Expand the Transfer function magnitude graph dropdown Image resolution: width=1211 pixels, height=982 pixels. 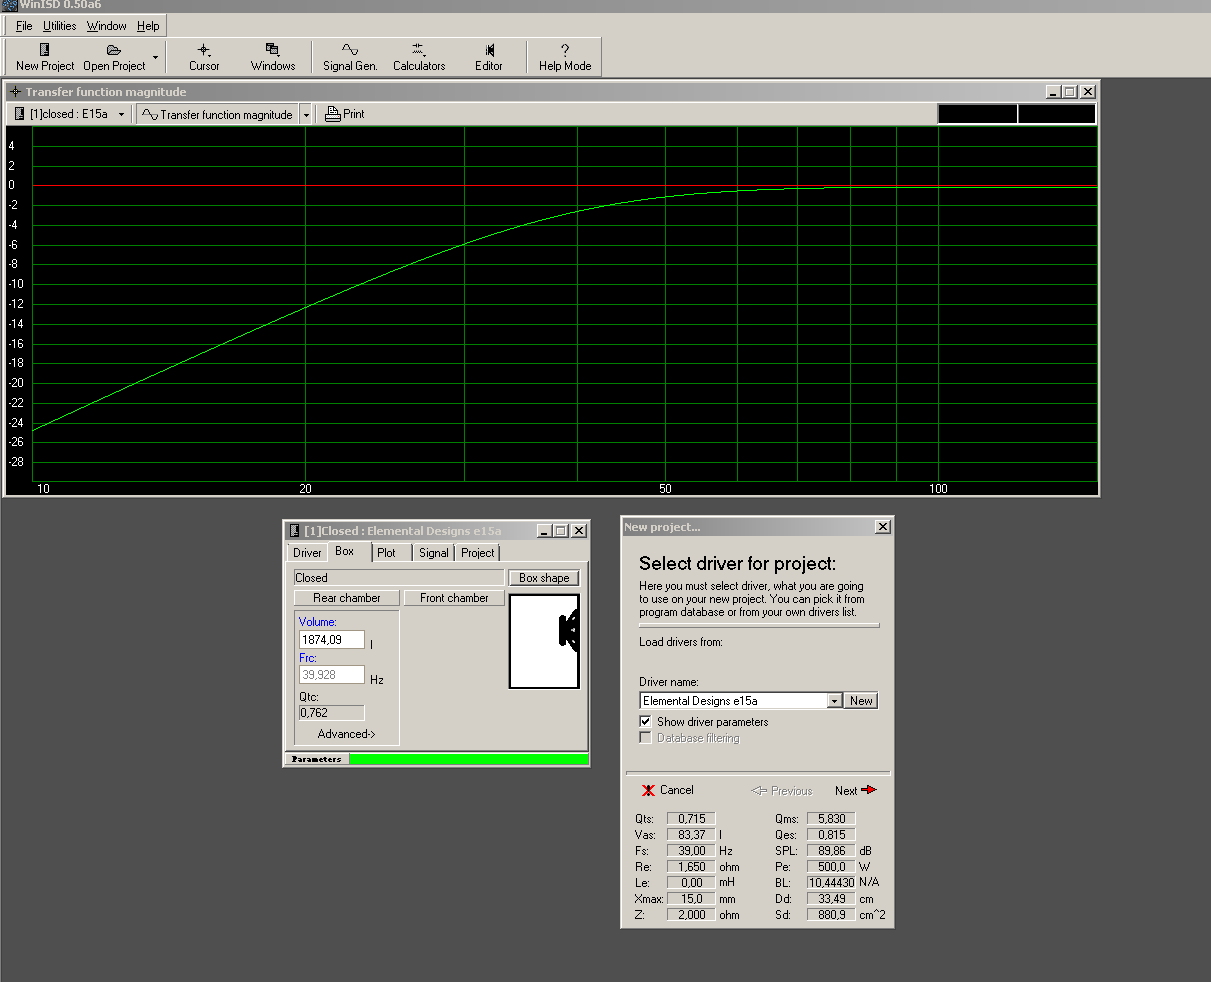tap(306, 115)
